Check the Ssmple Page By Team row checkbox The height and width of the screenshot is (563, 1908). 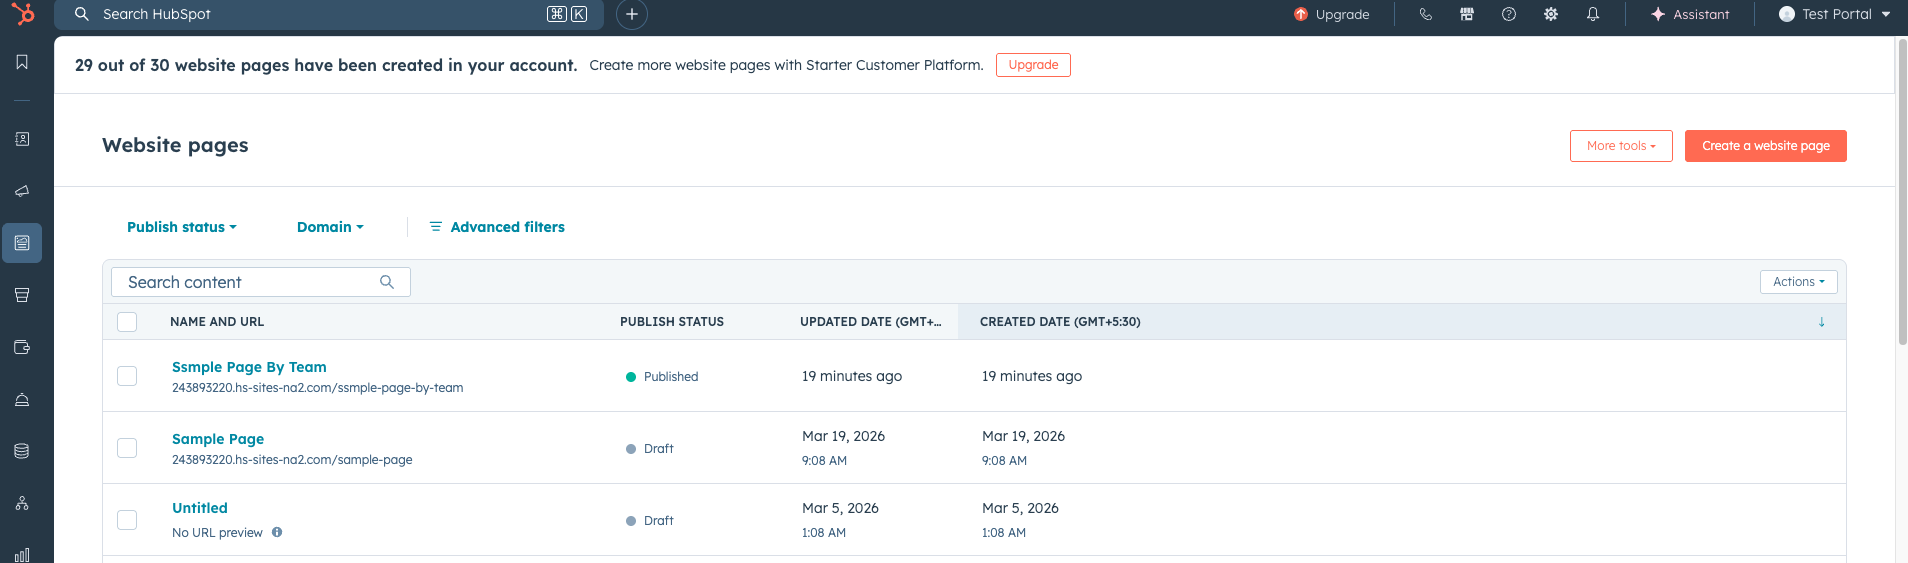tap(127, 376)
